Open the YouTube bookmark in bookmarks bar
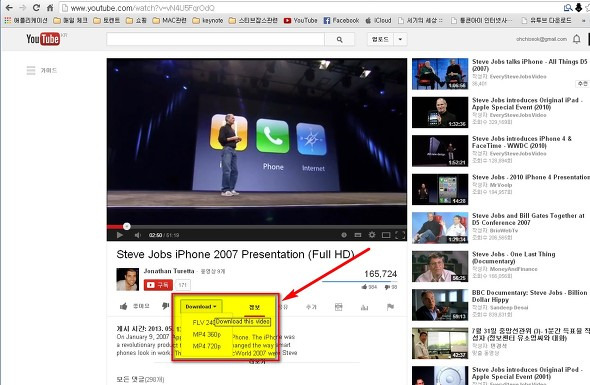Viewport: 590px width, 385px height. coord(300,20)
